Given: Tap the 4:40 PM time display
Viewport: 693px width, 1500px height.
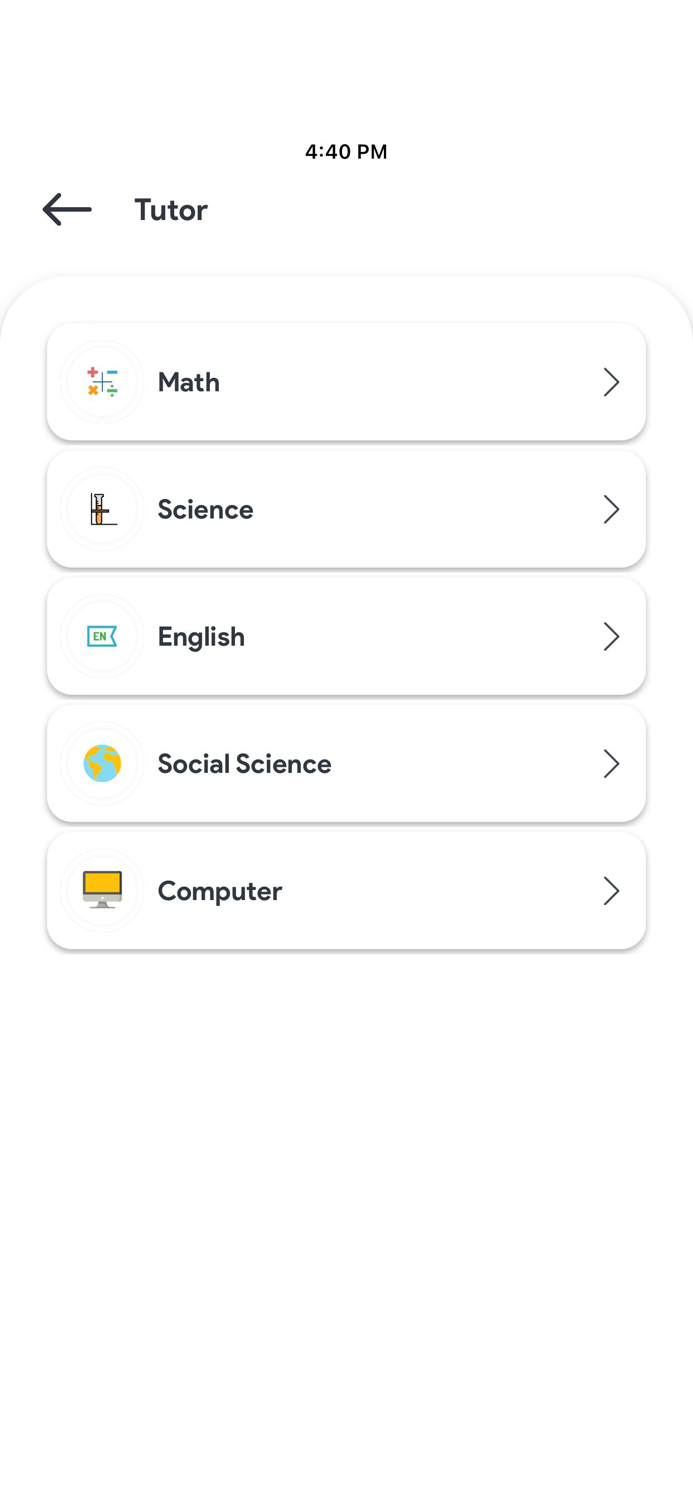Looking at the screenshot, I should click(346, 152).
